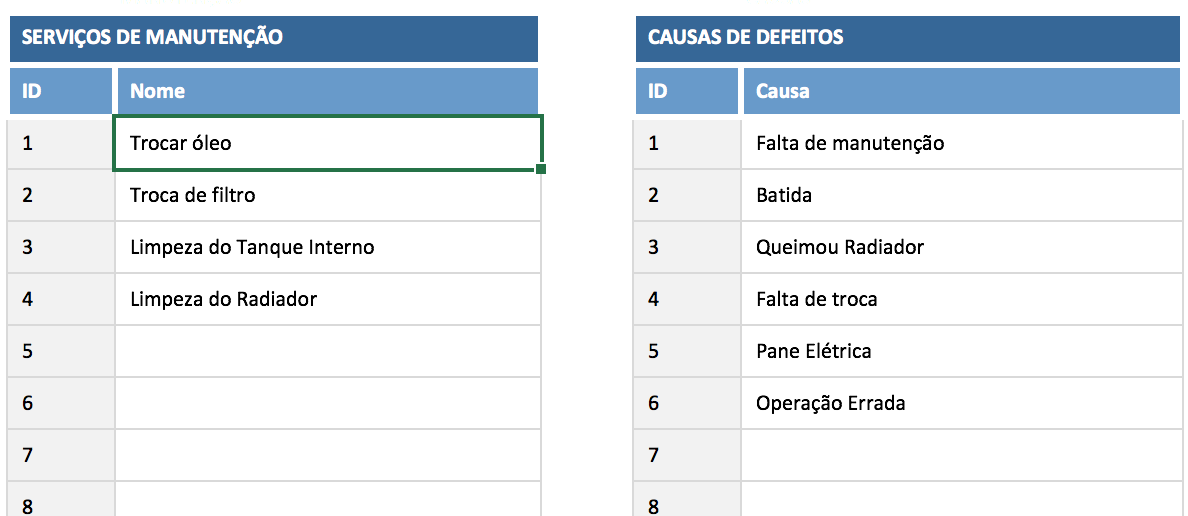Viewport: 1188px width, 516px height.
Task: Select empty name cell in services row 5
Action: pos(327,351)
